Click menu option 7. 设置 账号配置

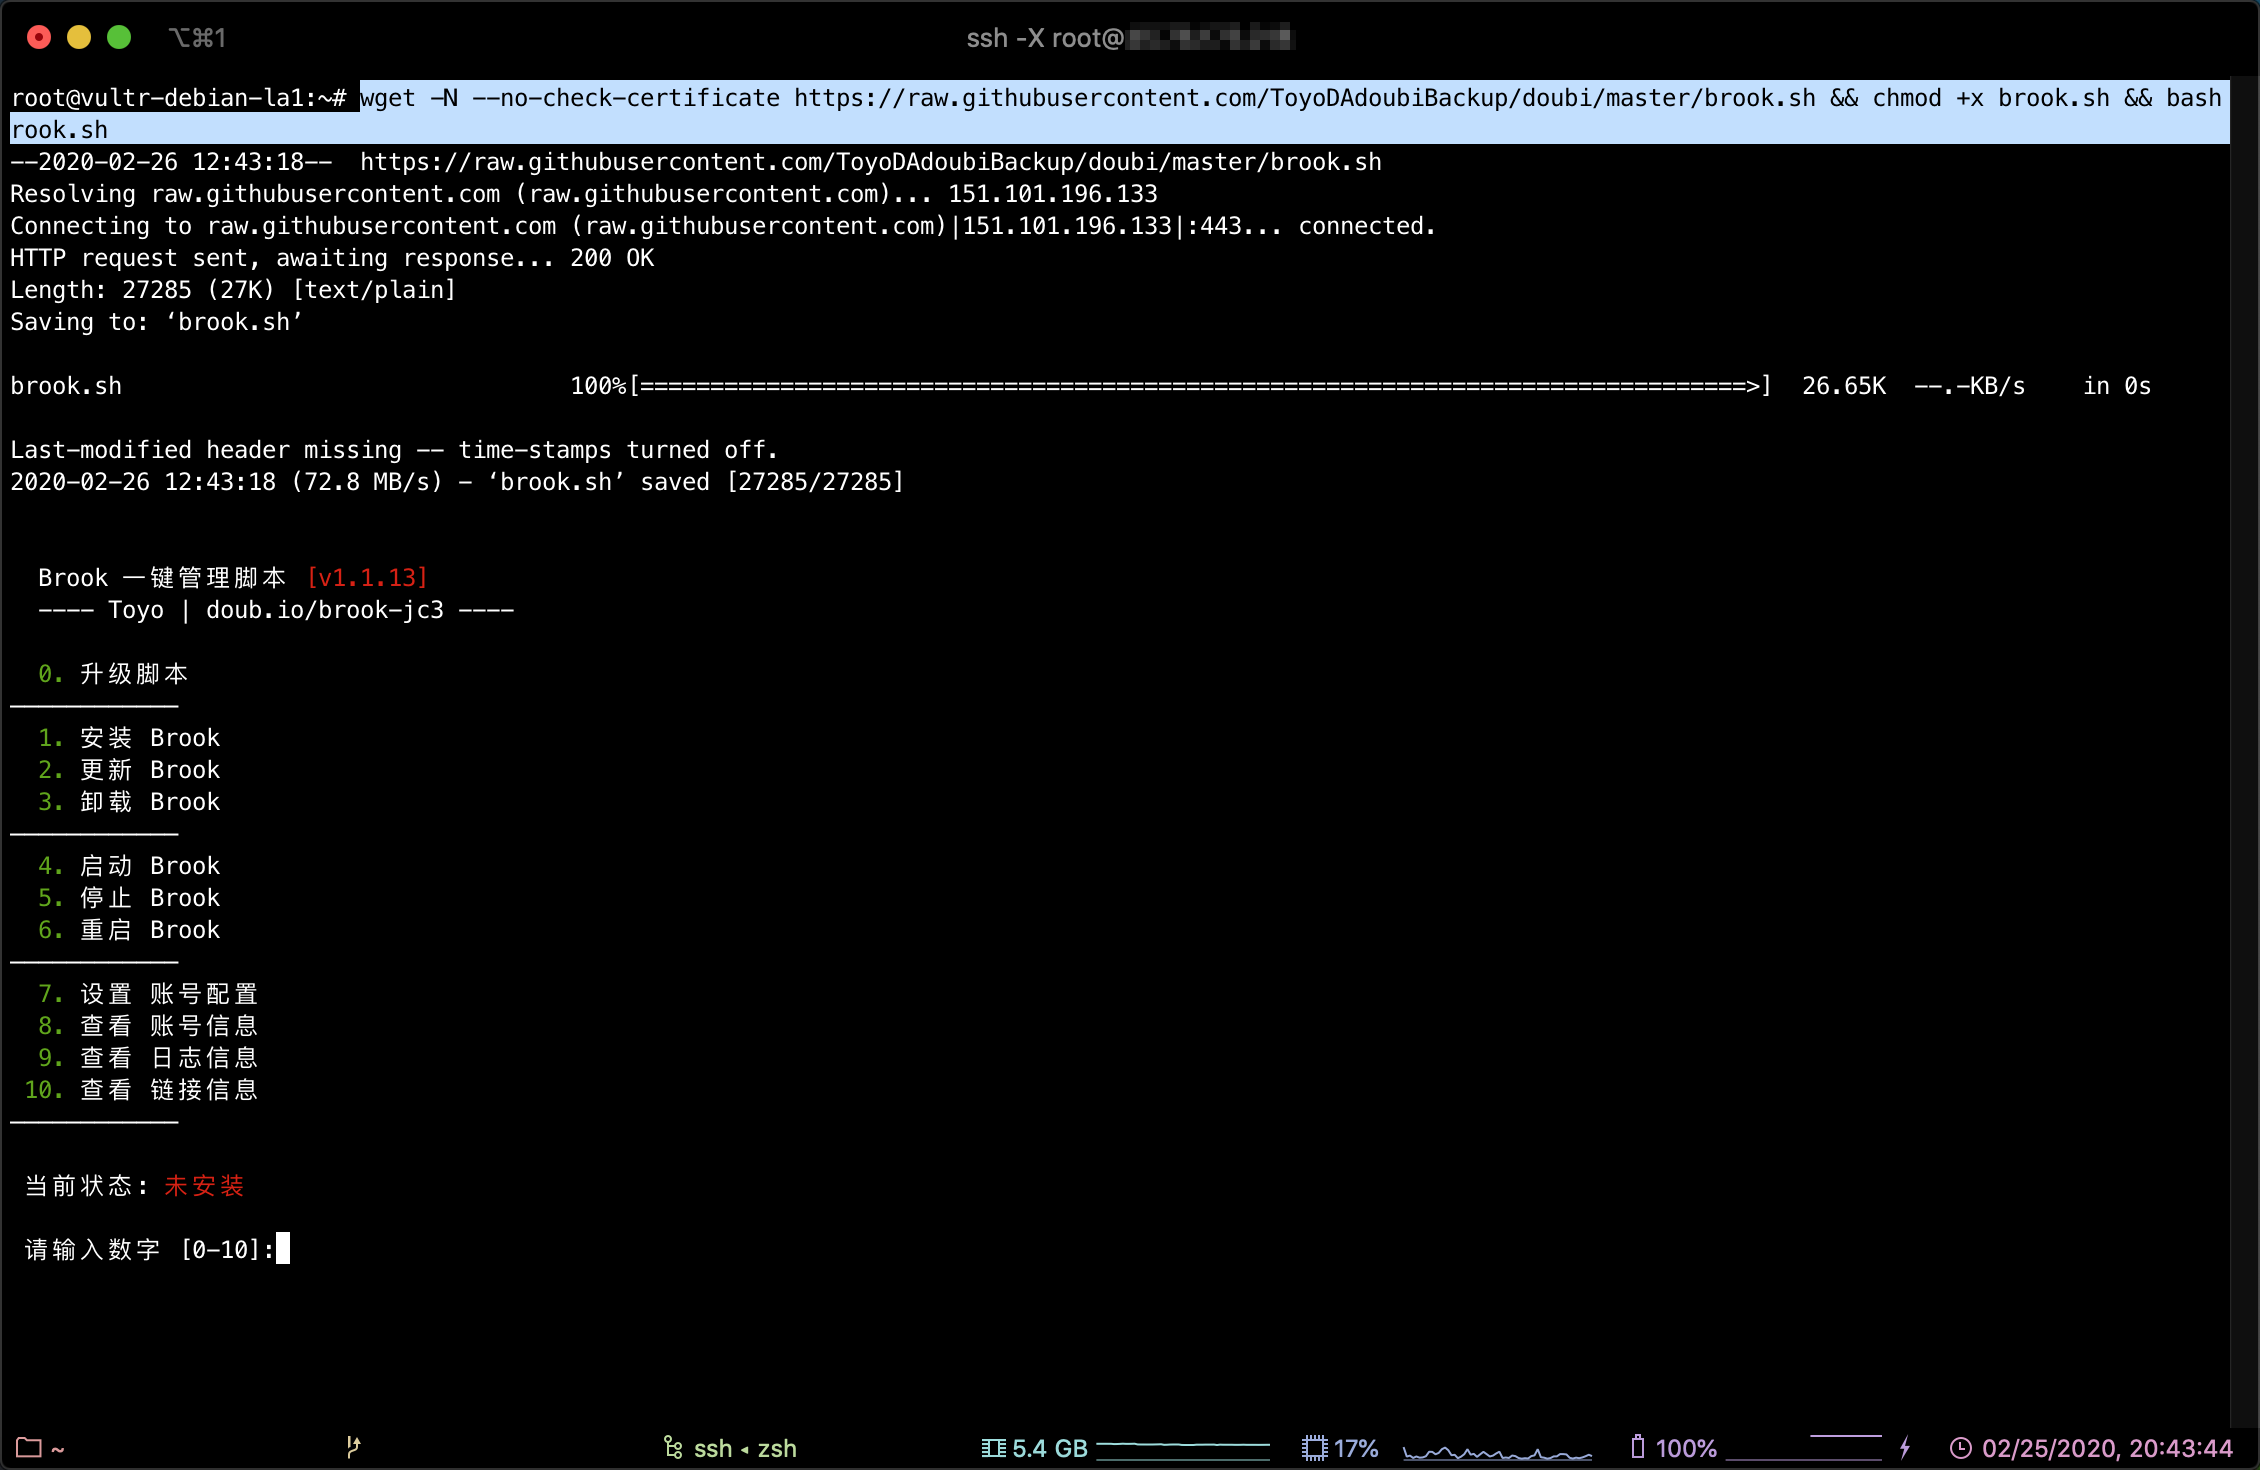coord(148,994)
